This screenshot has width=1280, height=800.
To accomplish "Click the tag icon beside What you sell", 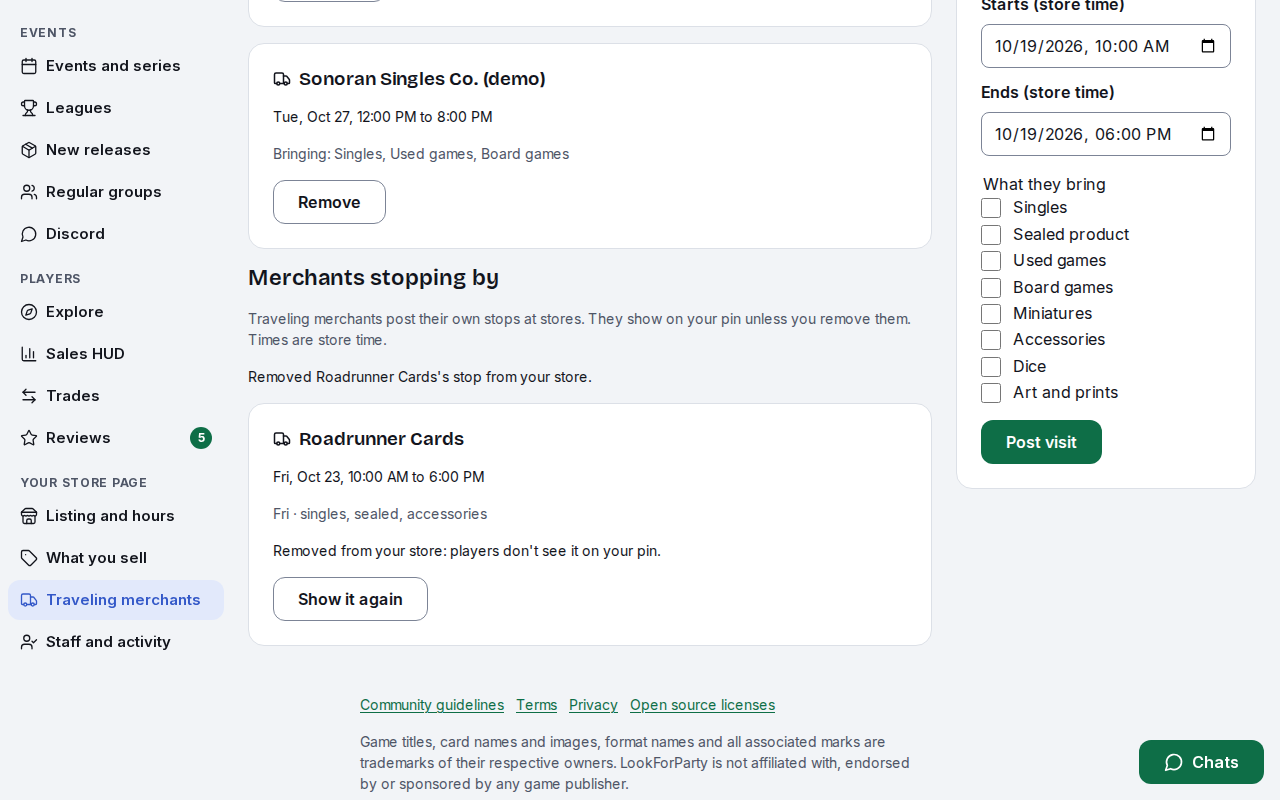I will (29, 558).
